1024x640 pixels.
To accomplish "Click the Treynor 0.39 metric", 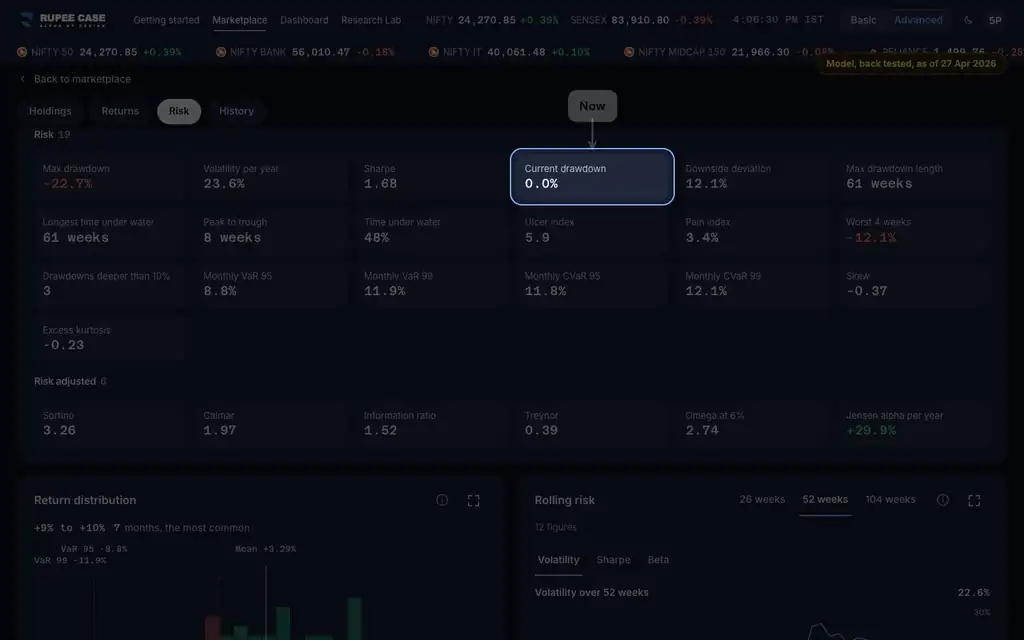I will [x=590, y=424].
